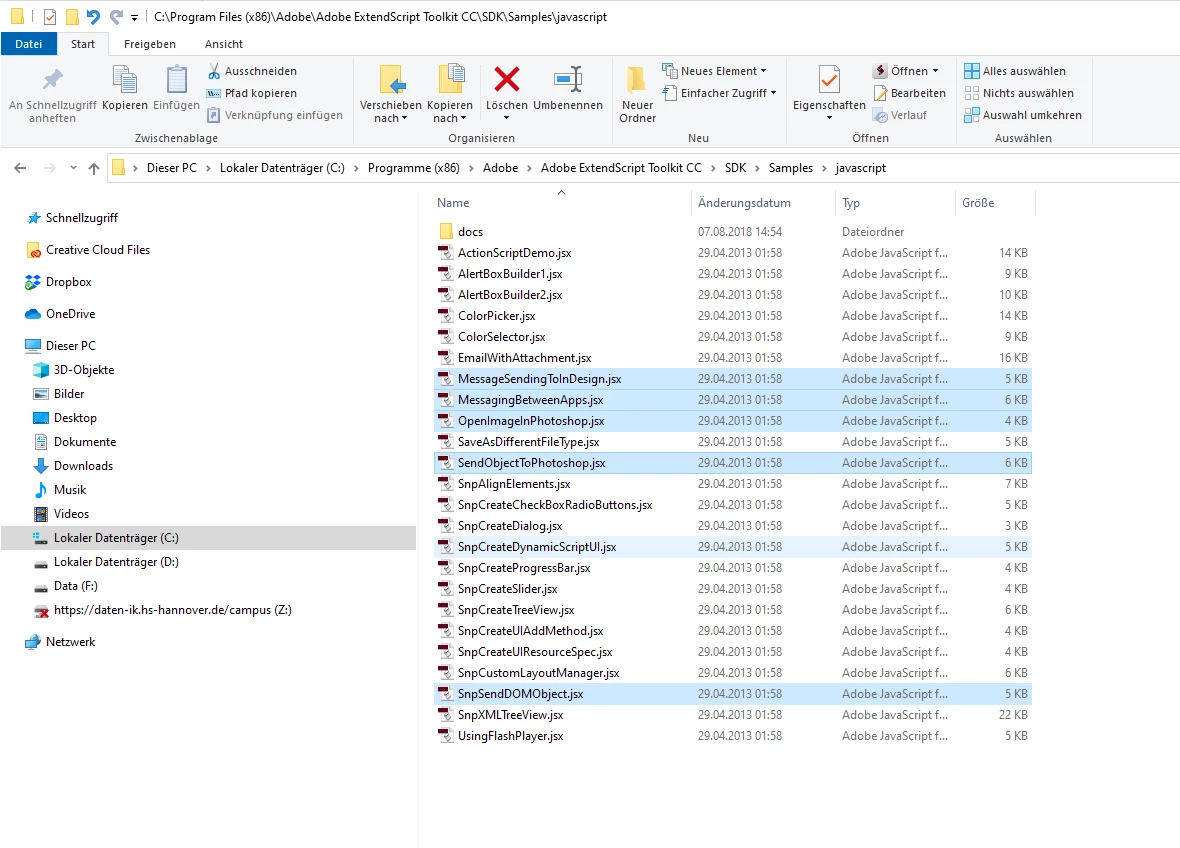1180x848 pixels.
Task: Select Schnellzugriff in navigation pane
Action: [208, 218]
